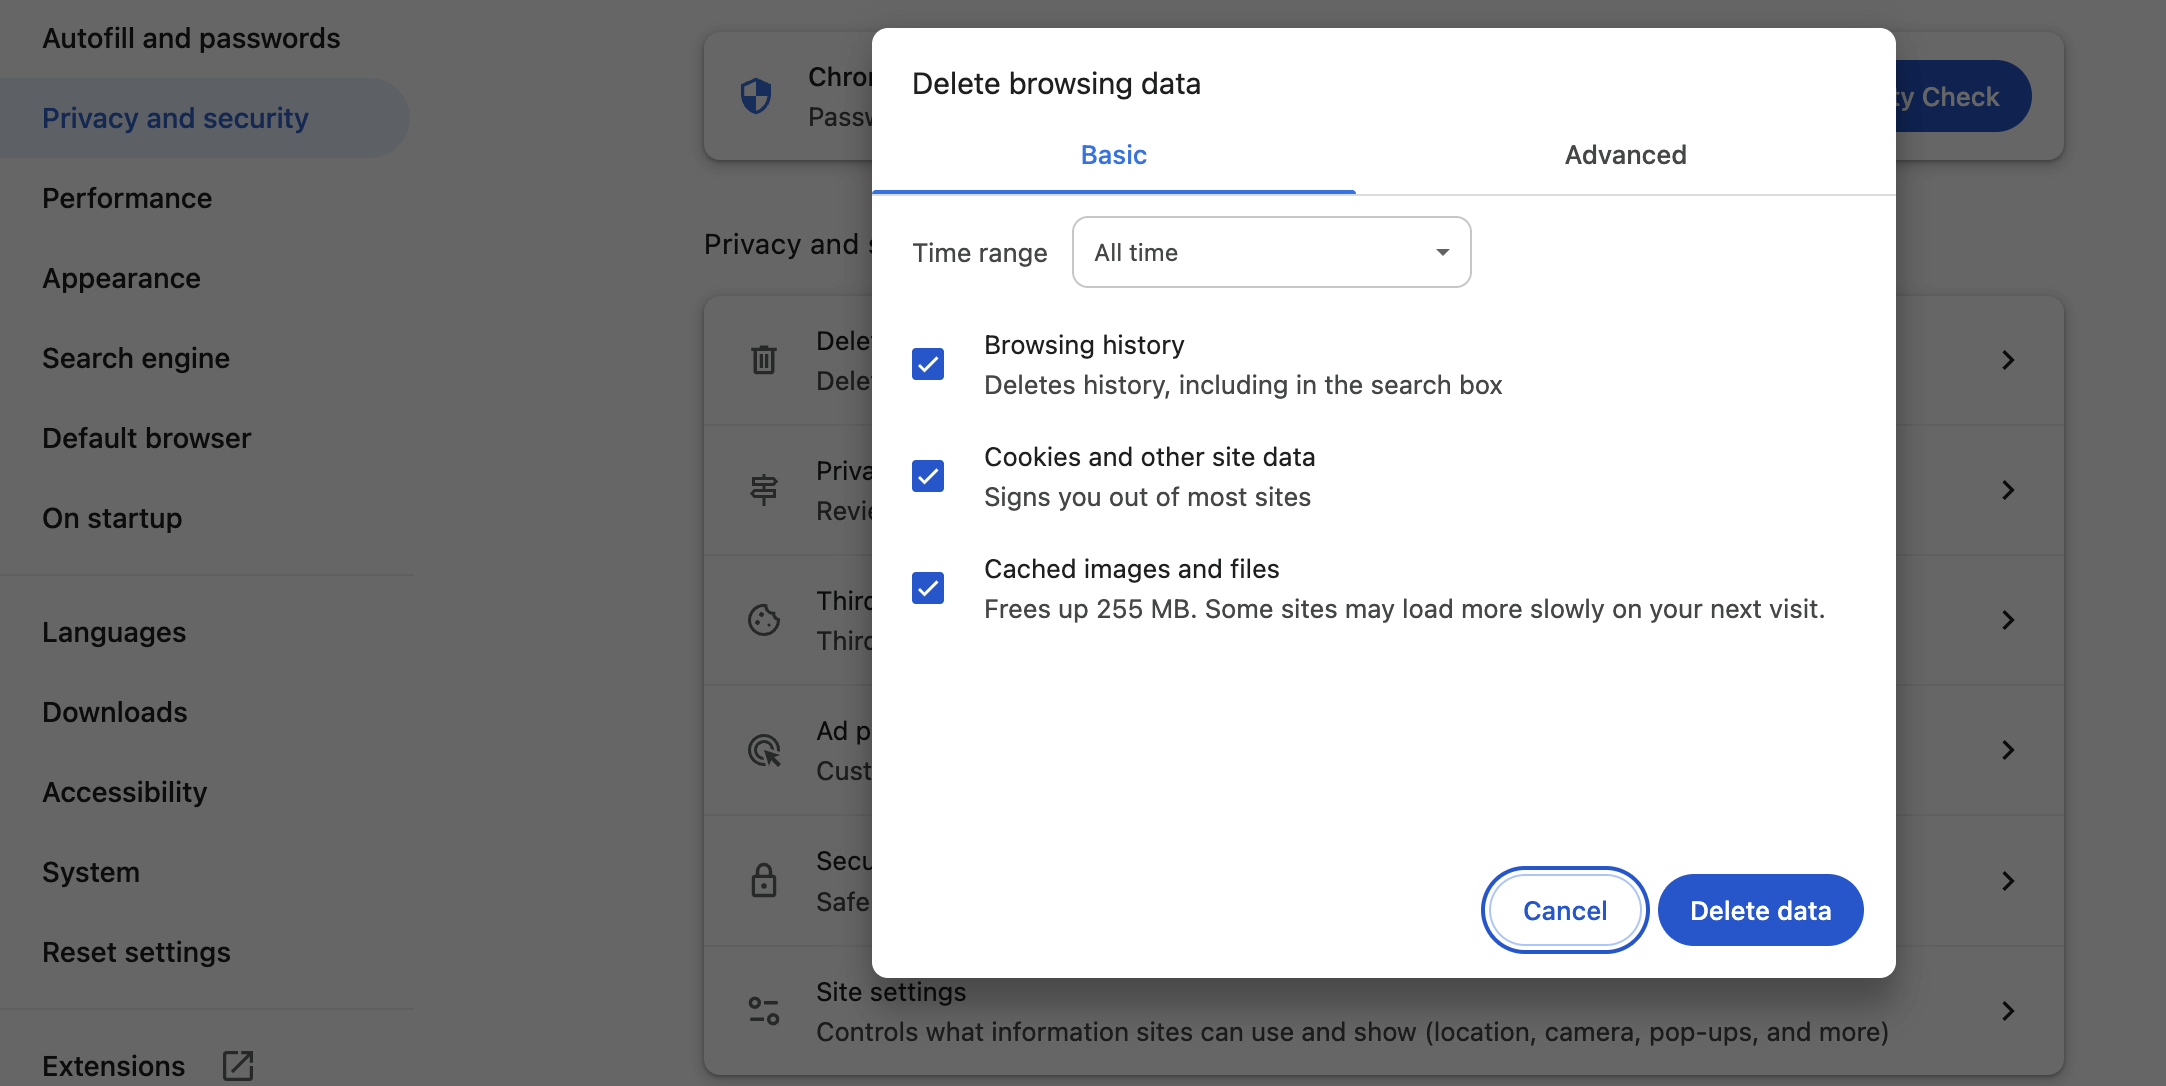Screen dimensions: 2166x1086
Task: Select the Basic tab
Action: 1113,155
